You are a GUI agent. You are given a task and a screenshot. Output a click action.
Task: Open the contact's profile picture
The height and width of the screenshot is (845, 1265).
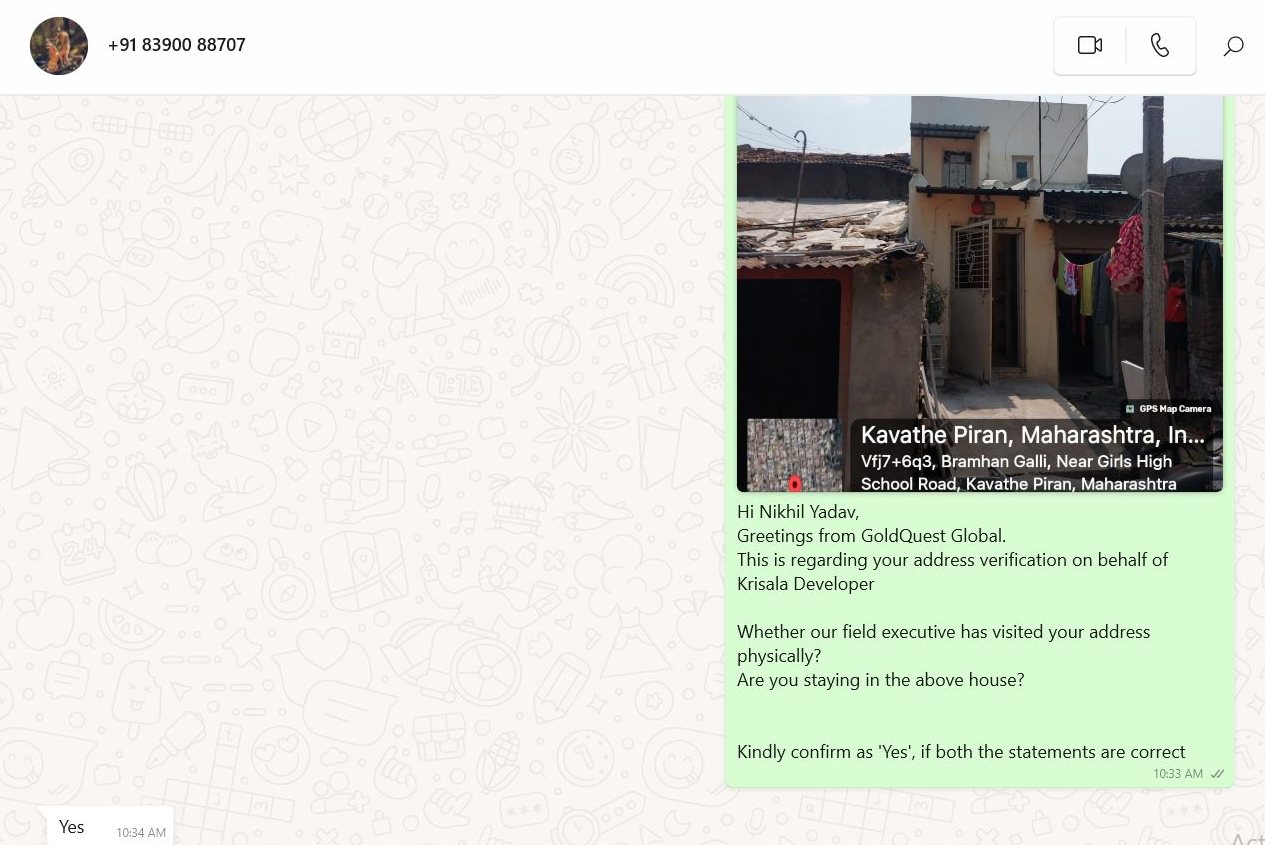pyautogui.click(x=59, y=46)
